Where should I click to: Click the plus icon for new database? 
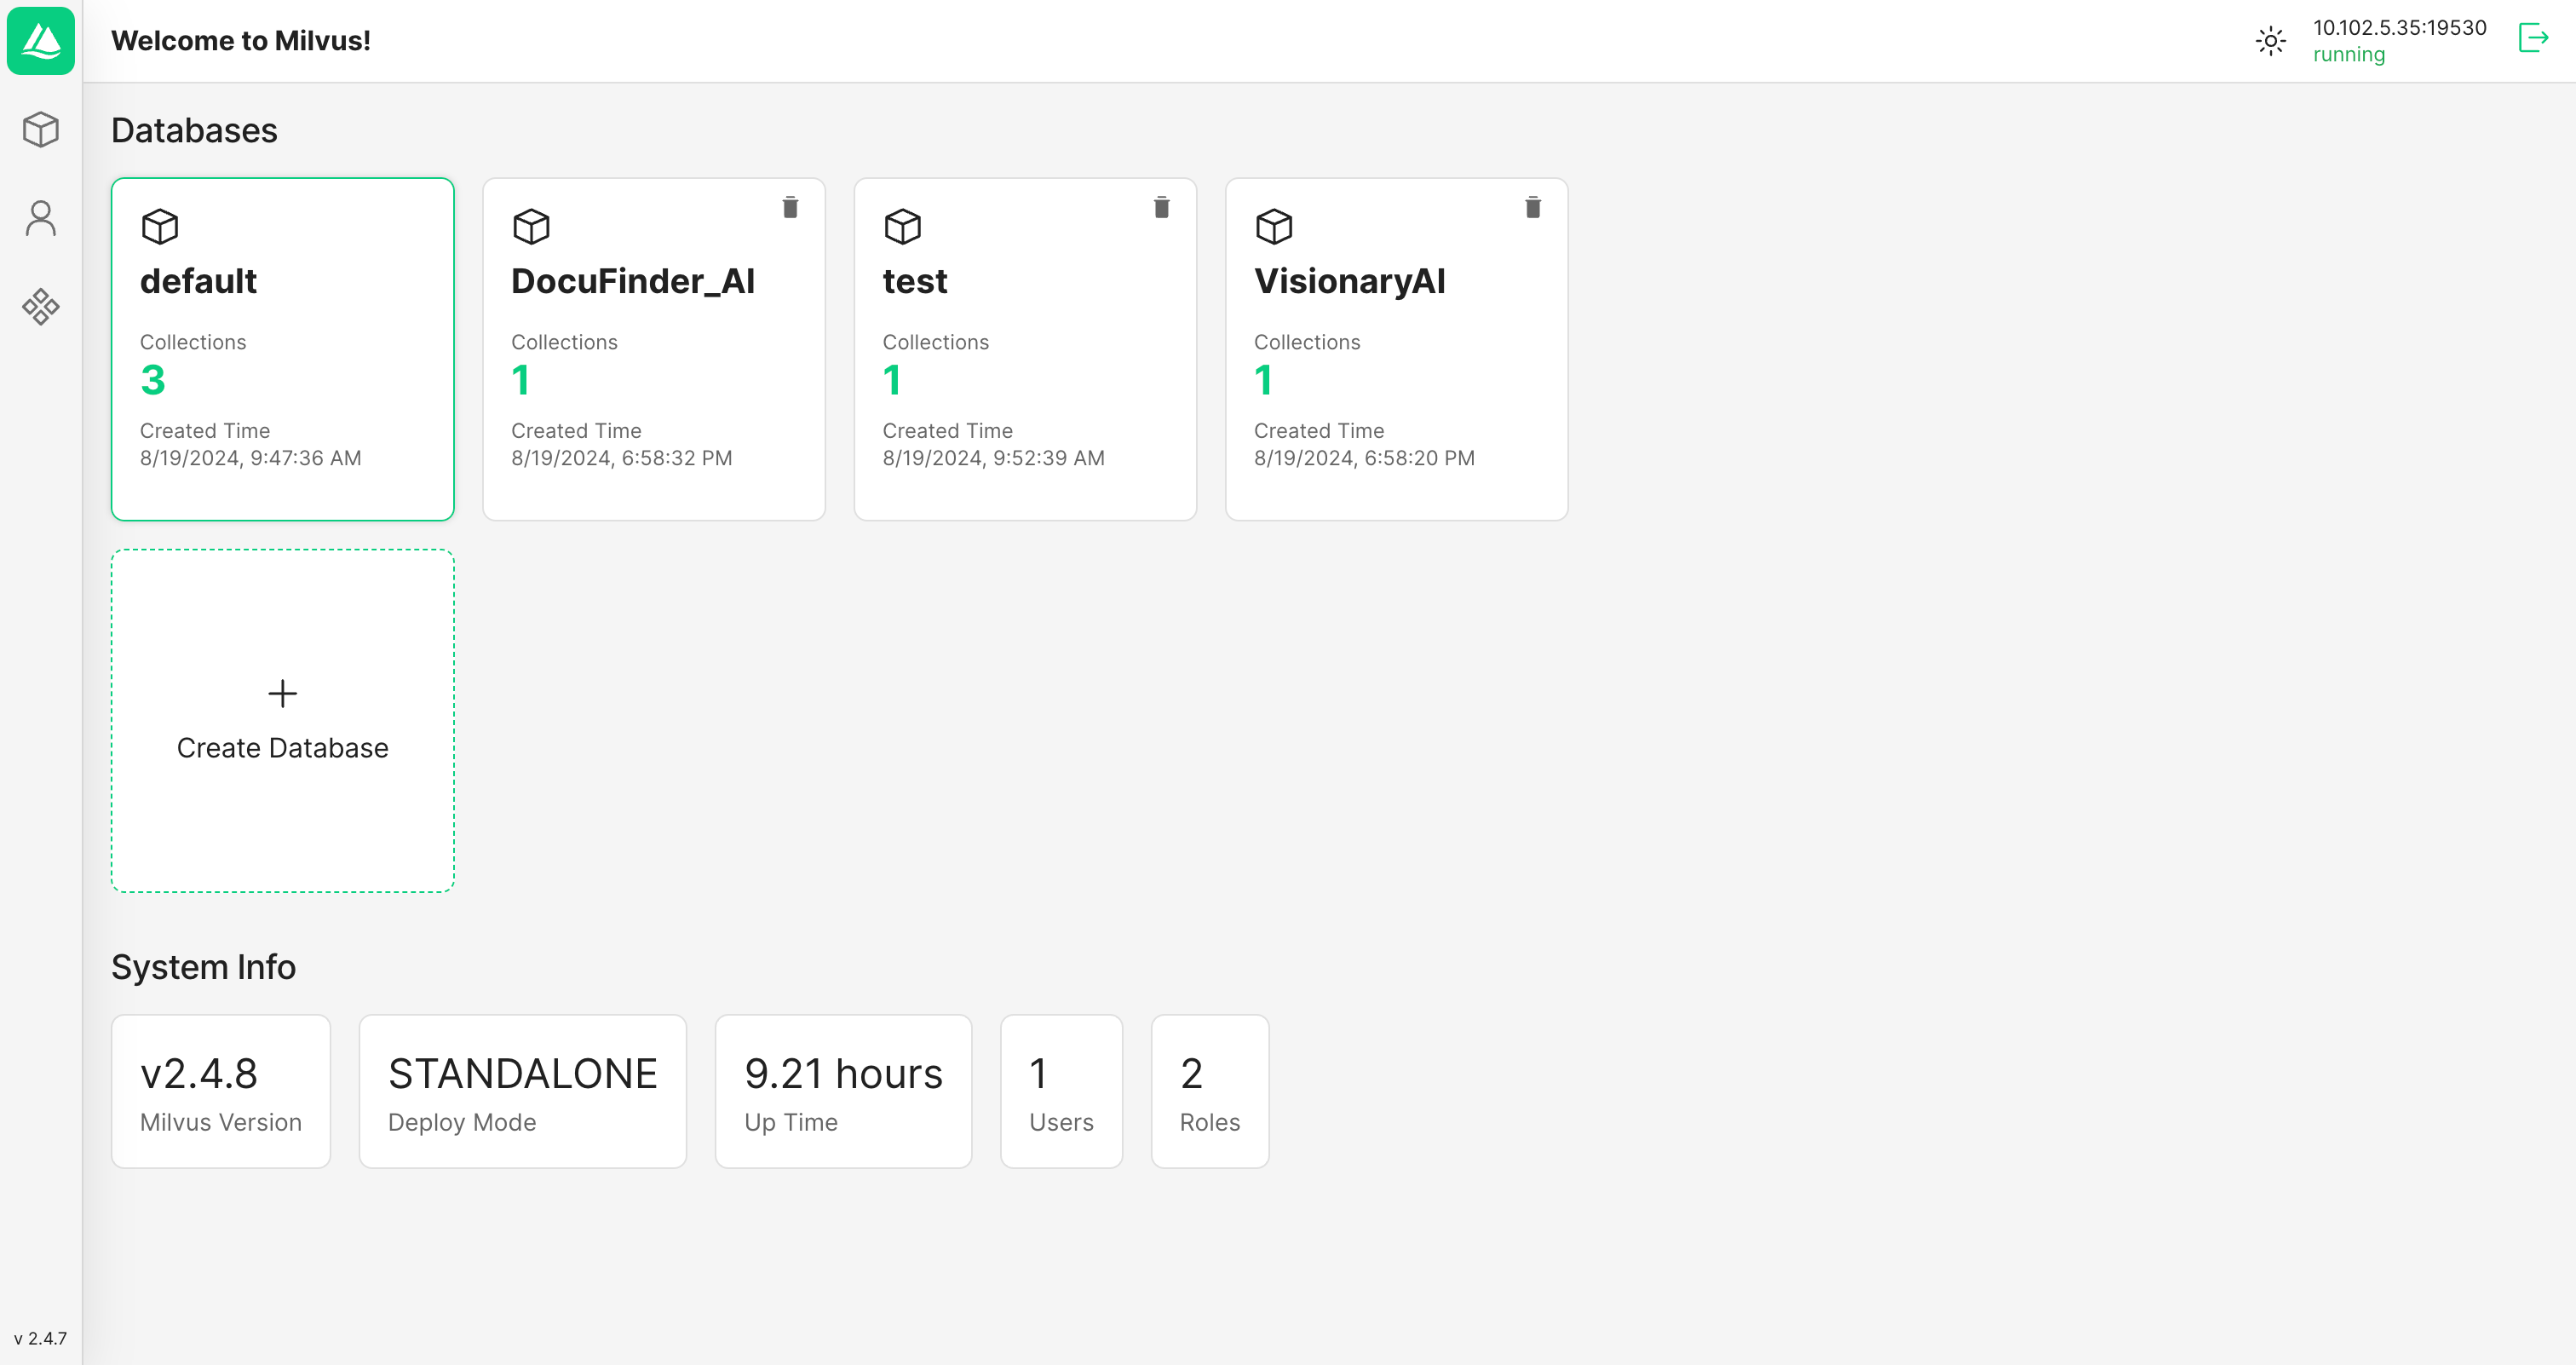[282, 693]
